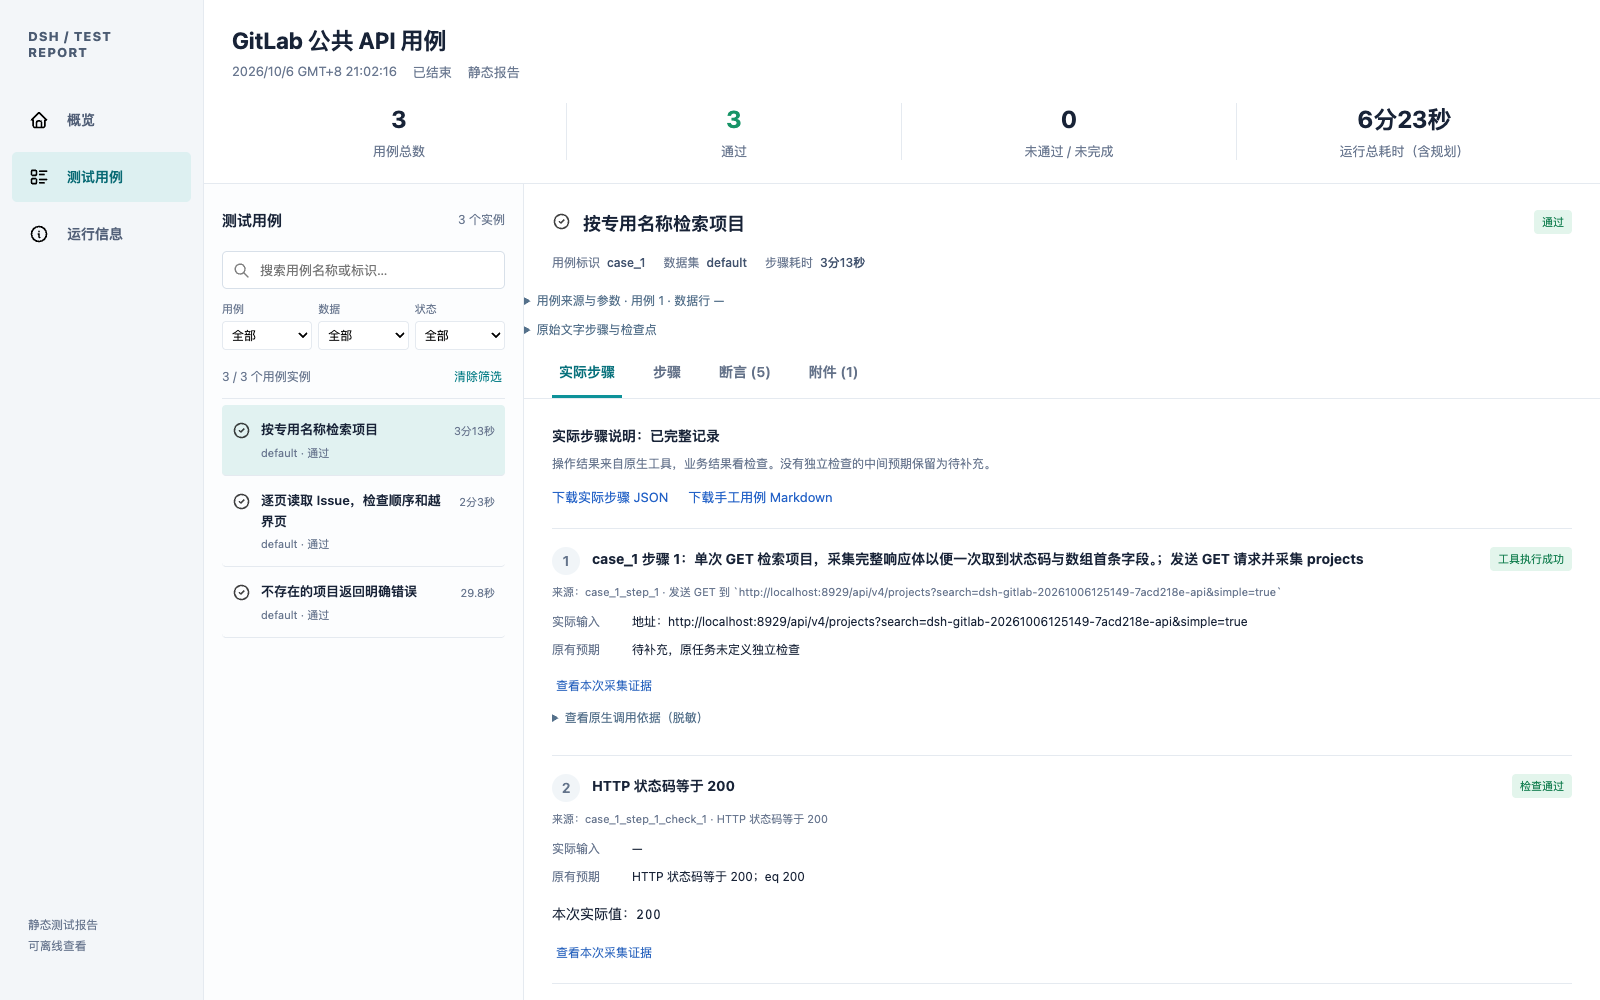Expand 原始文字步骤与检查点 section
Viewport: 1600px width, 1000px height.
[x=590, y=329]
